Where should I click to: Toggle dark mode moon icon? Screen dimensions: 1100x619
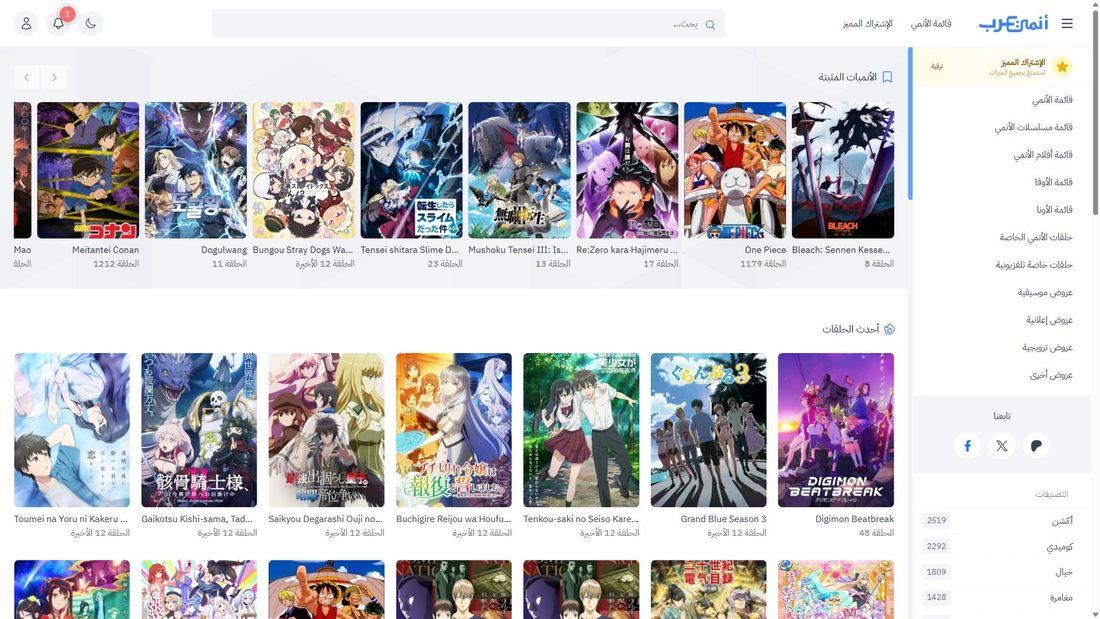point(90,23)
